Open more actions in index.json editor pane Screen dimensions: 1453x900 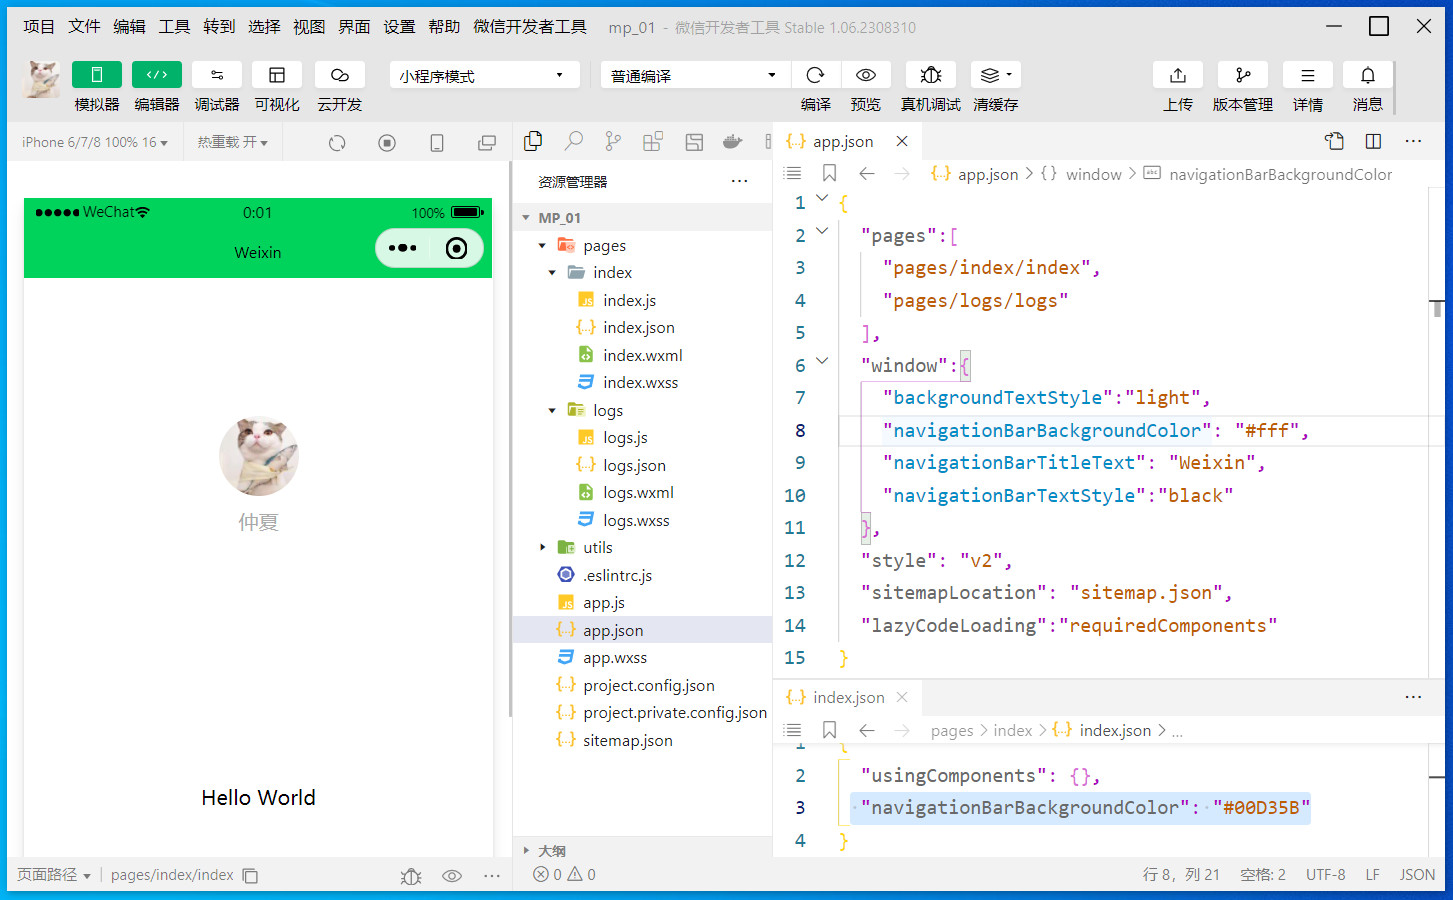[1413, 697]
